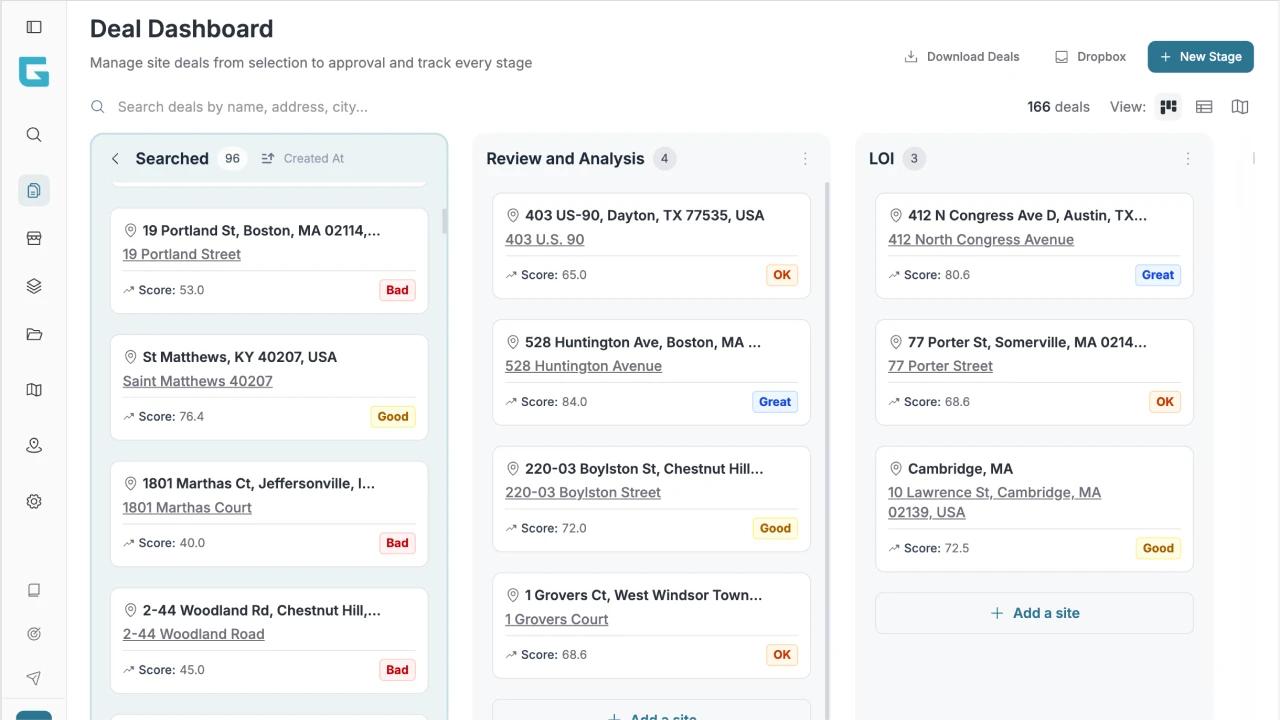
Task: Open the LOI column options menu
Action: 1188,158
